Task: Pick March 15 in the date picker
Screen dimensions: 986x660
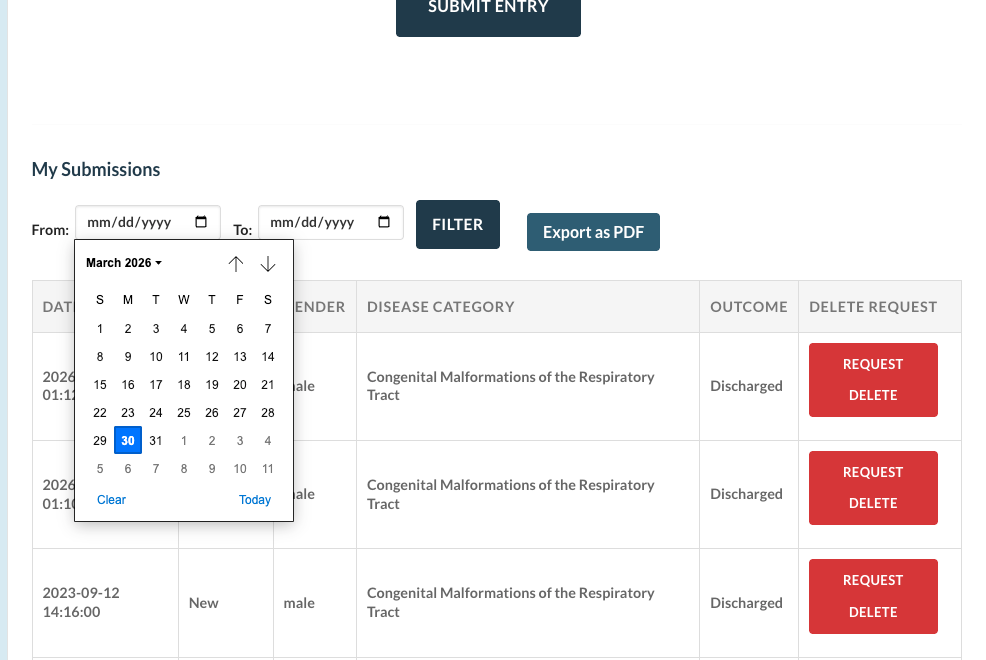Action: click(100, 385)
